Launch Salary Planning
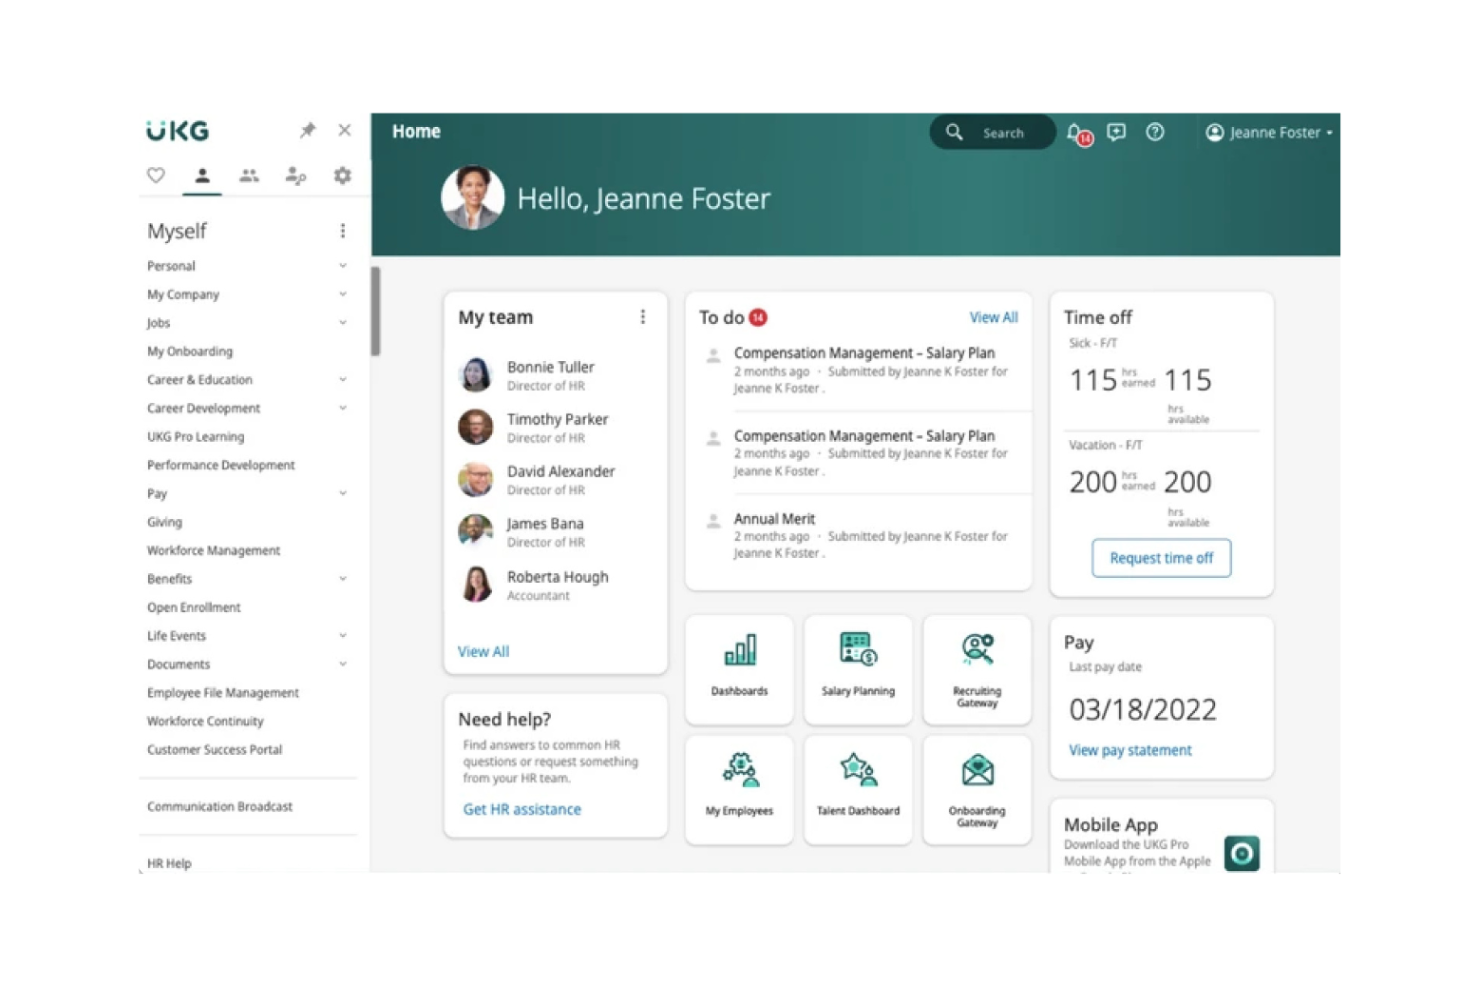 pos(857,667)
